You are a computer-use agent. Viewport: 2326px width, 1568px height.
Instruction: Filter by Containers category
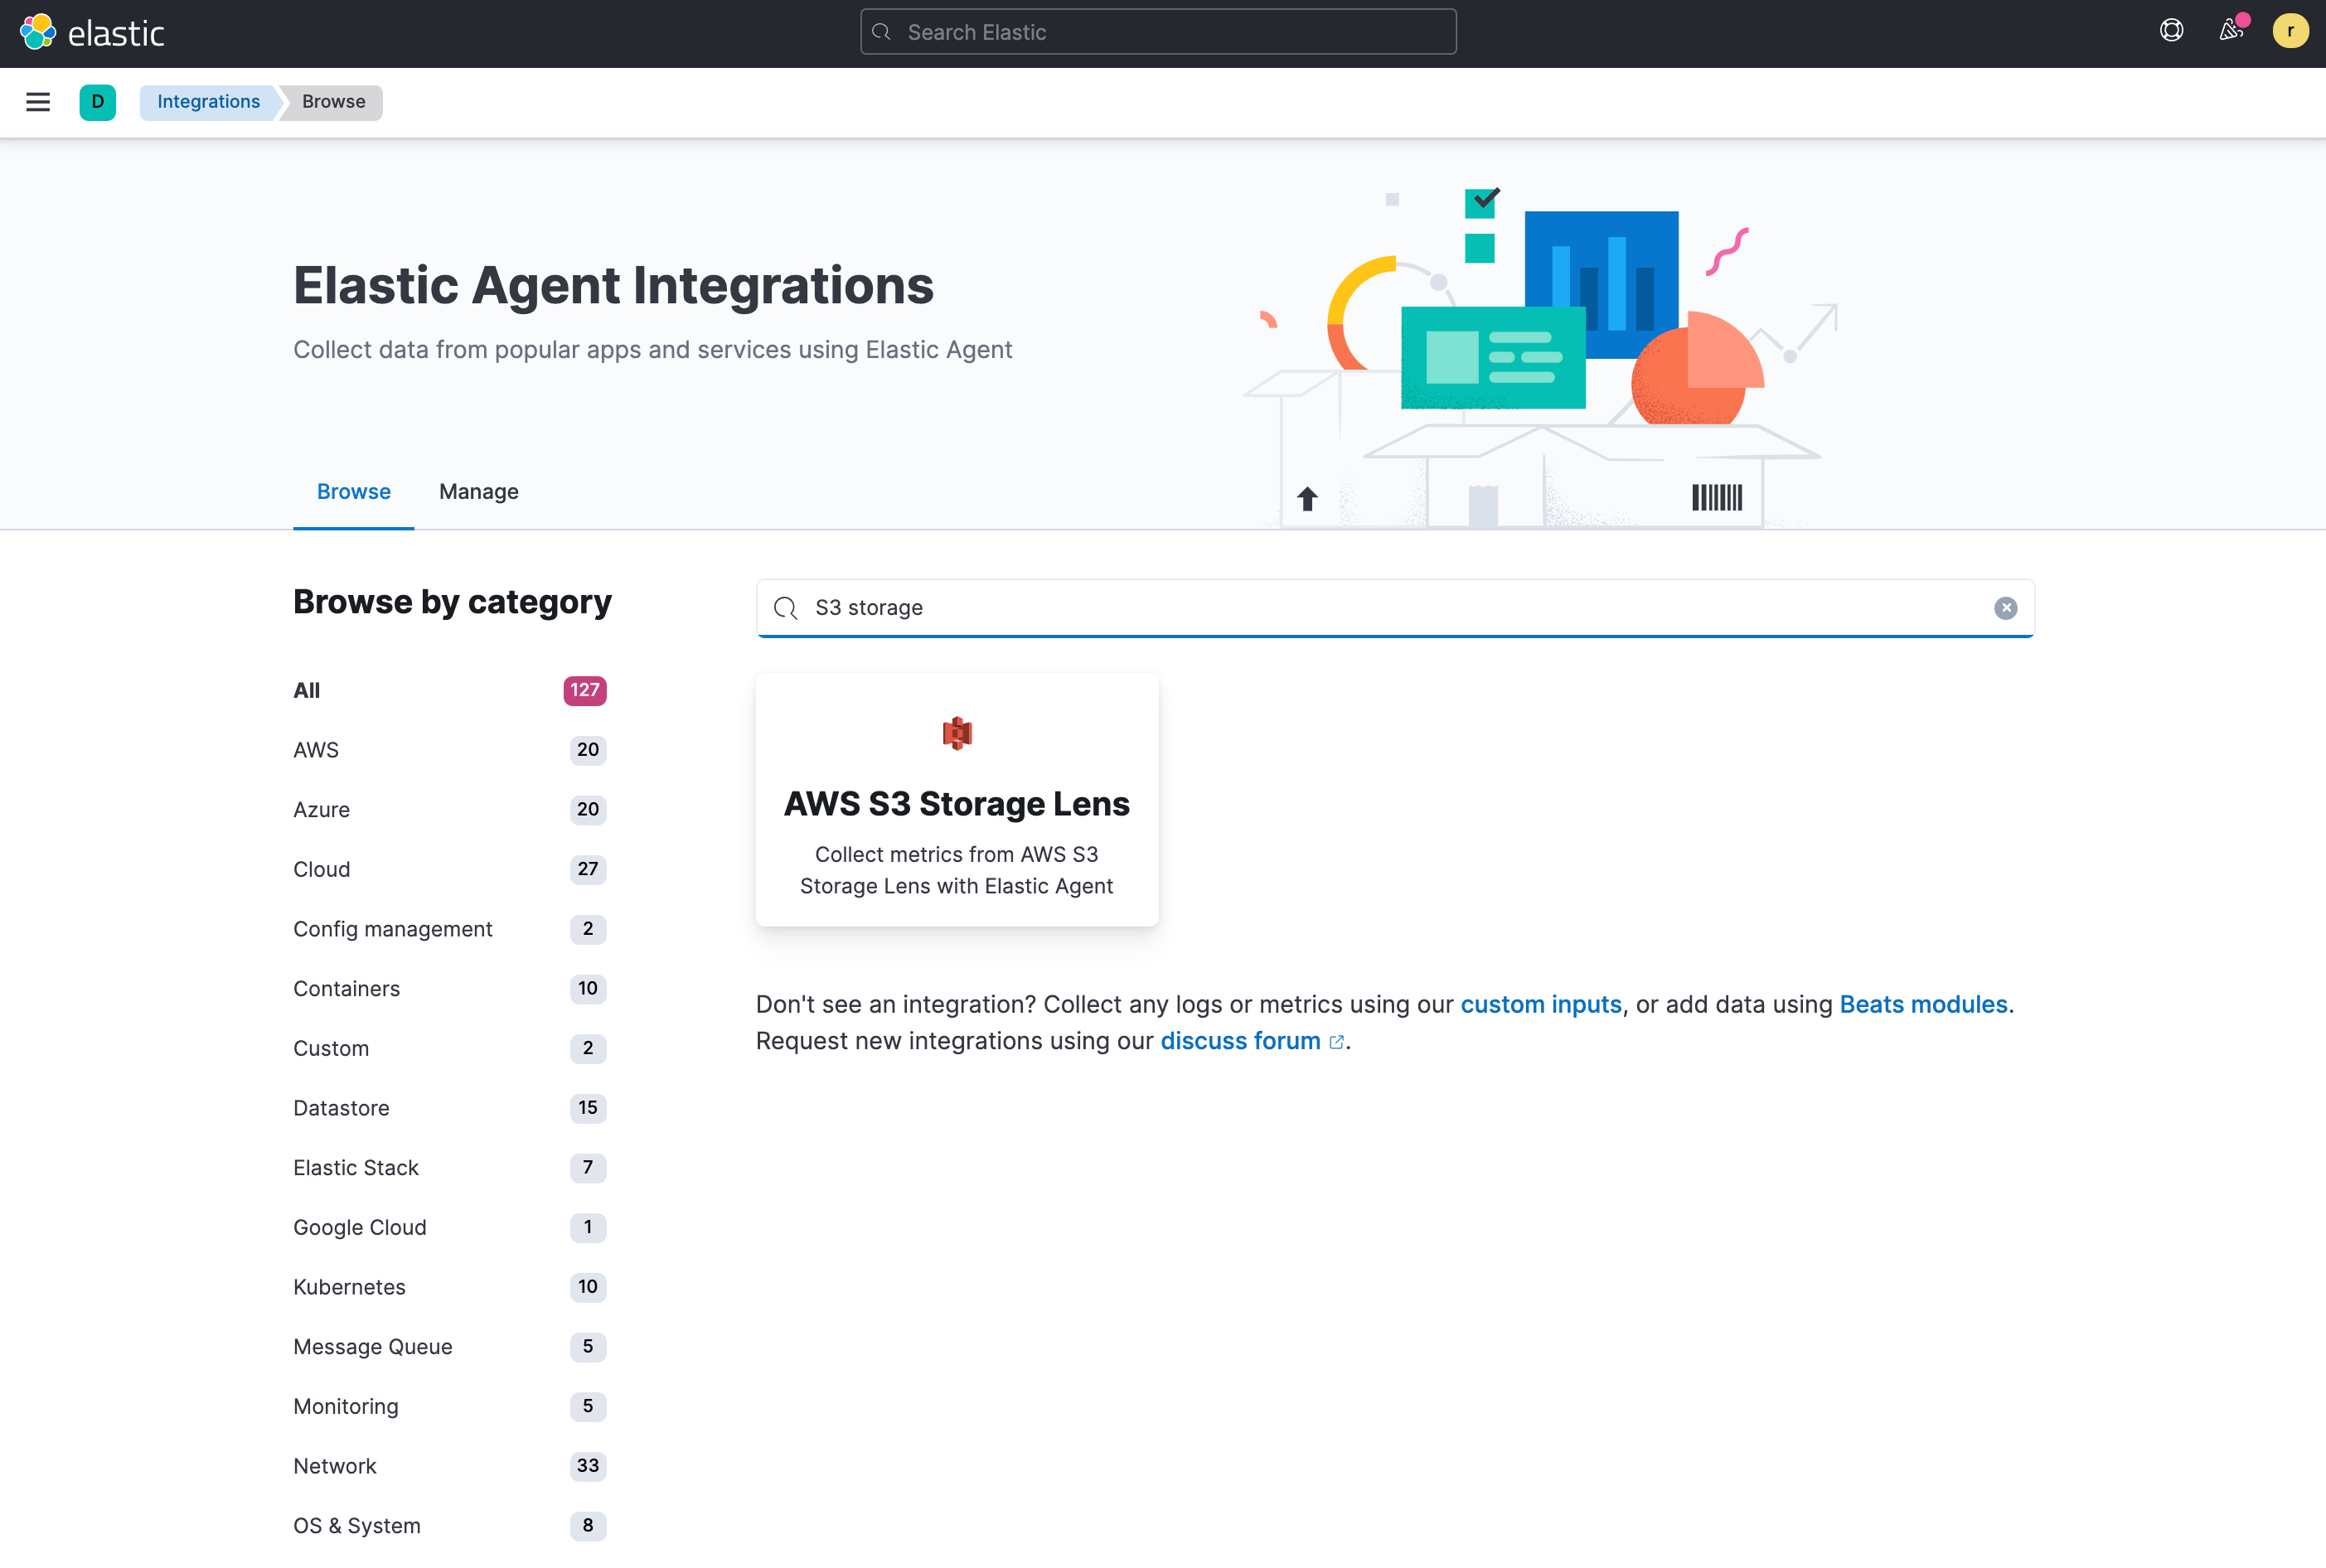click(450, 989)
